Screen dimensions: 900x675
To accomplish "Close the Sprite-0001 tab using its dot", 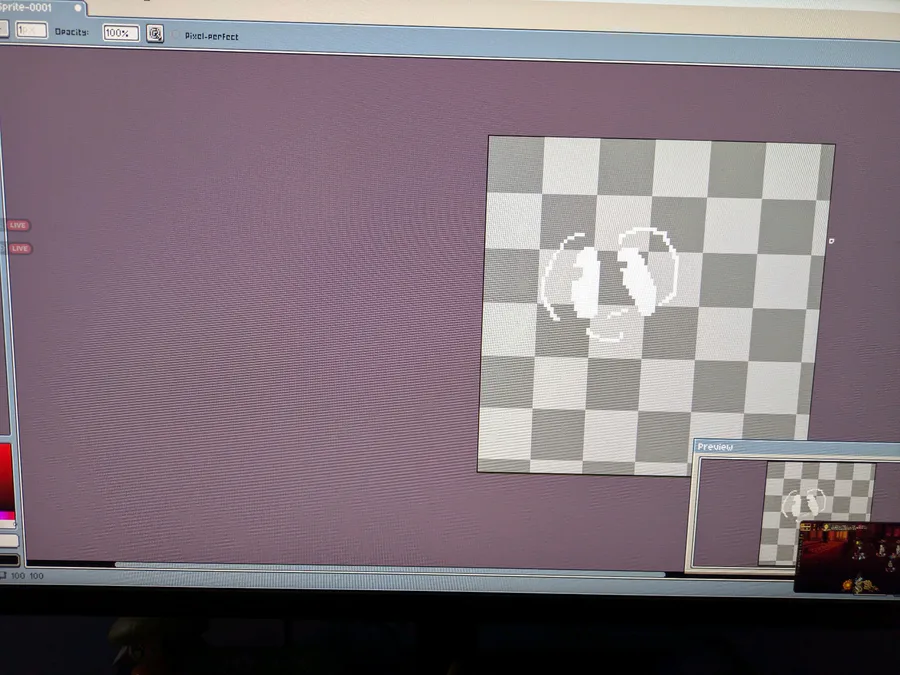I will coord(78,7).
